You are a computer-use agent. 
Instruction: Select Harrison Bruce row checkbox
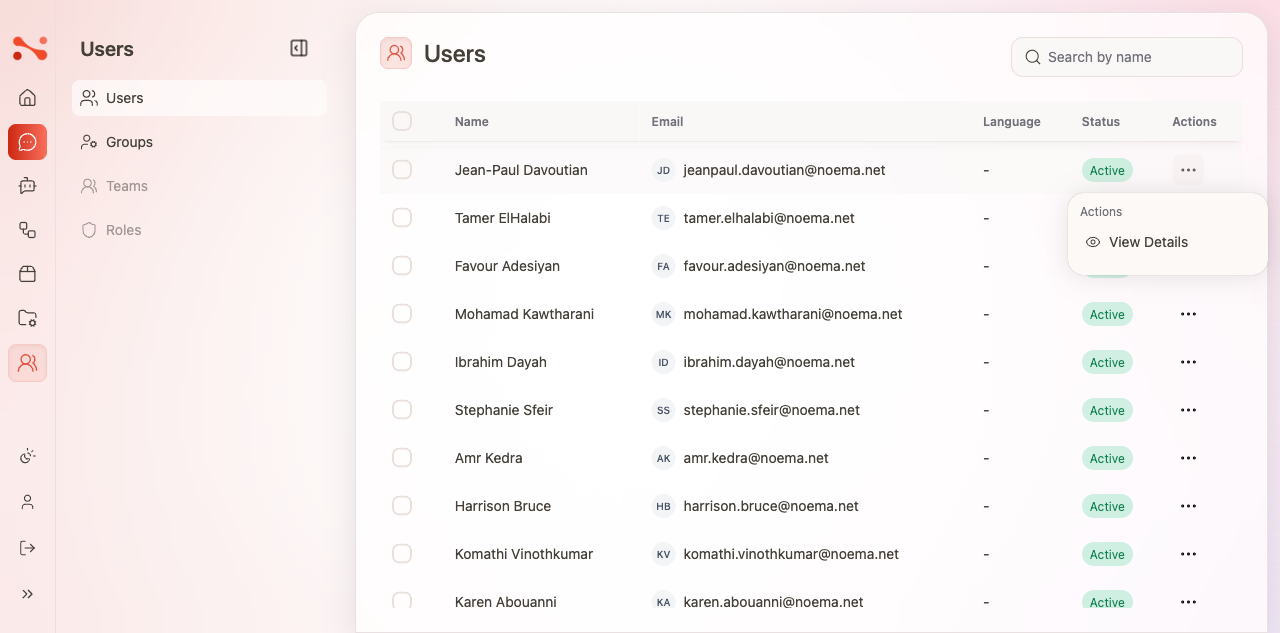point(402,506)
